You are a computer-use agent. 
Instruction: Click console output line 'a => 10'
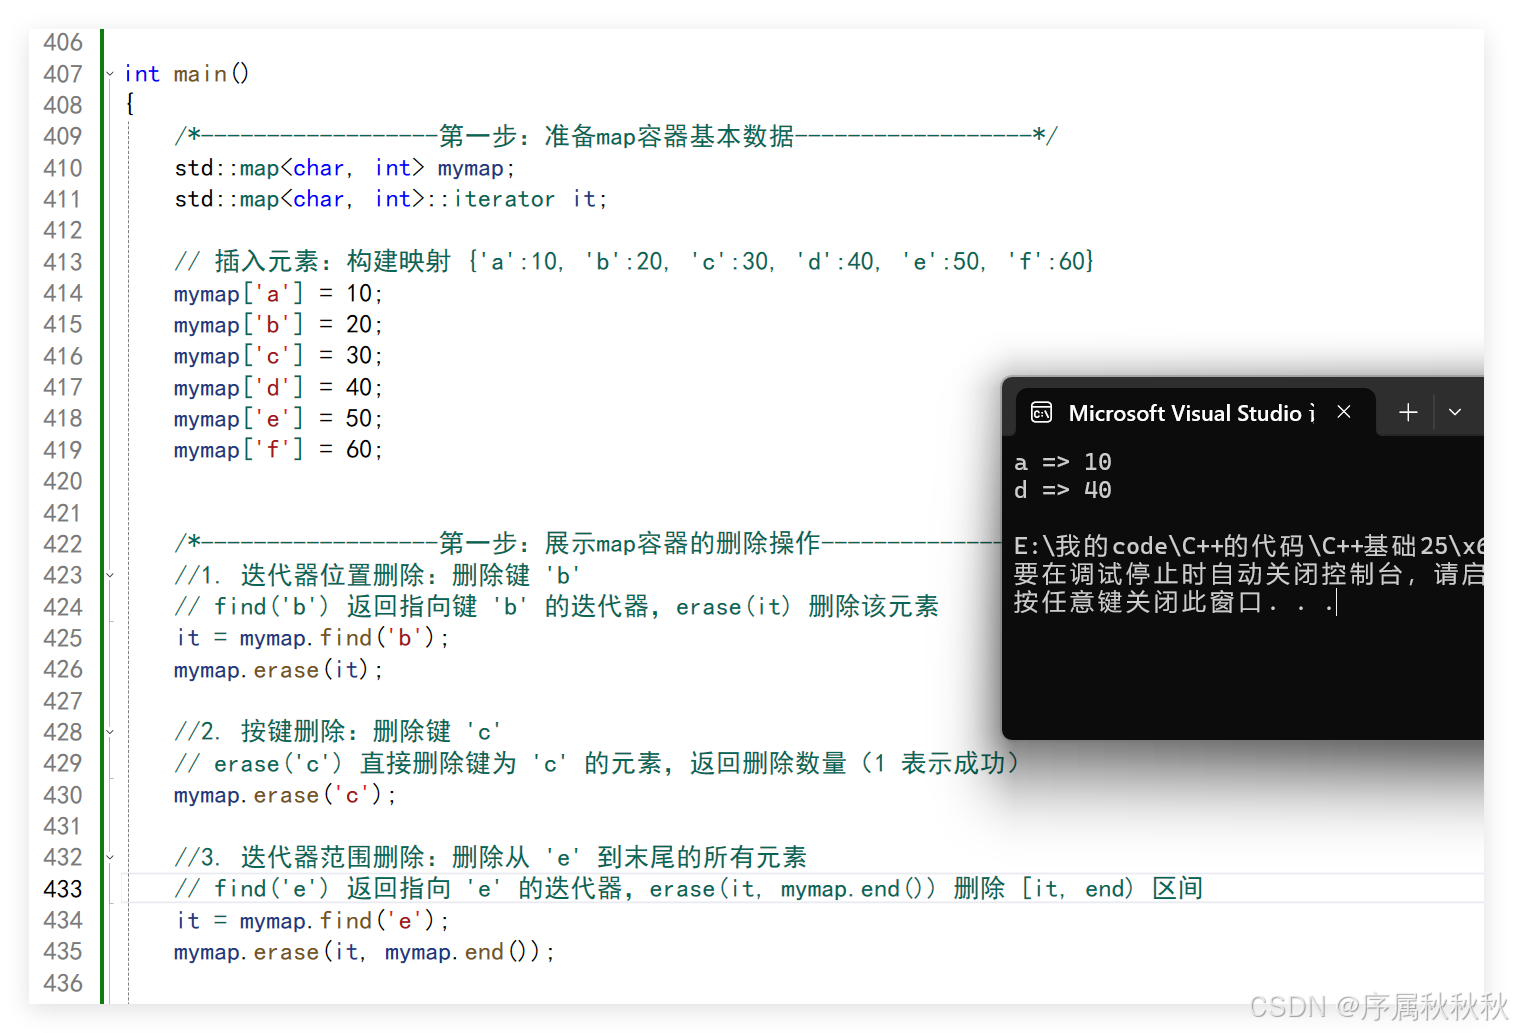point(1063,462)
